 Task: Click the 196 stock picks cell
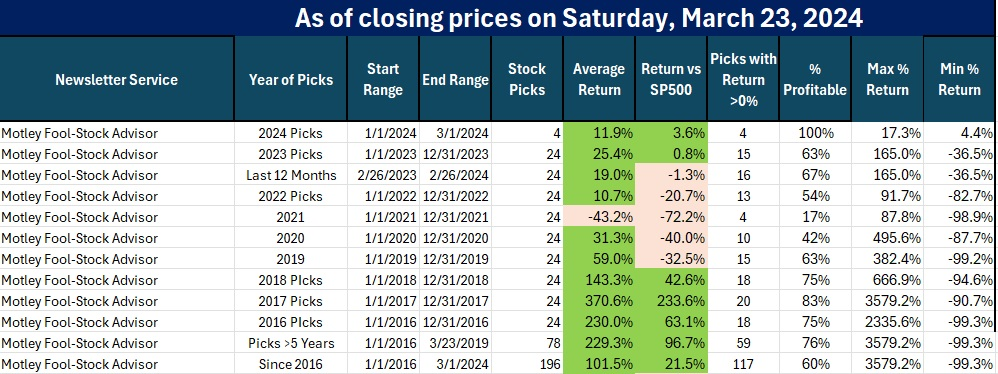tap(527, 364)
